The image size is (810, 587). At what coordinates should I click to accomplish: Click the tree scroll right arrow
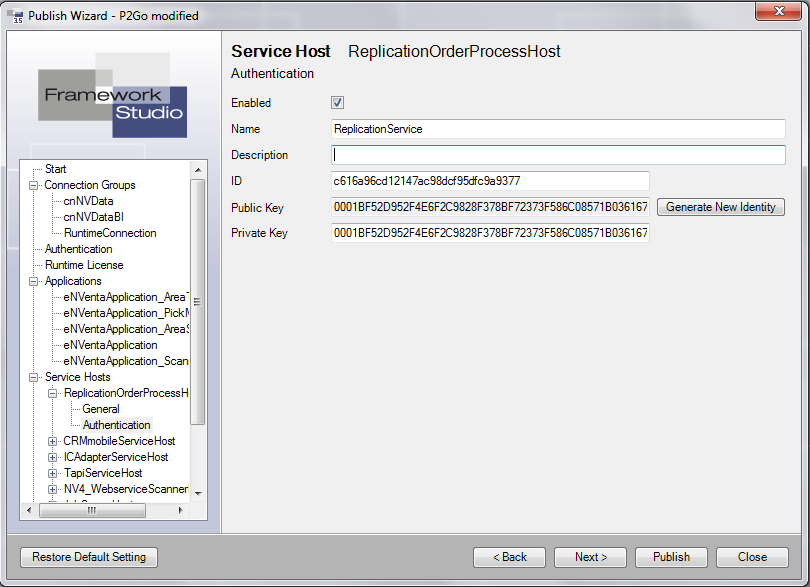(180, 511)
